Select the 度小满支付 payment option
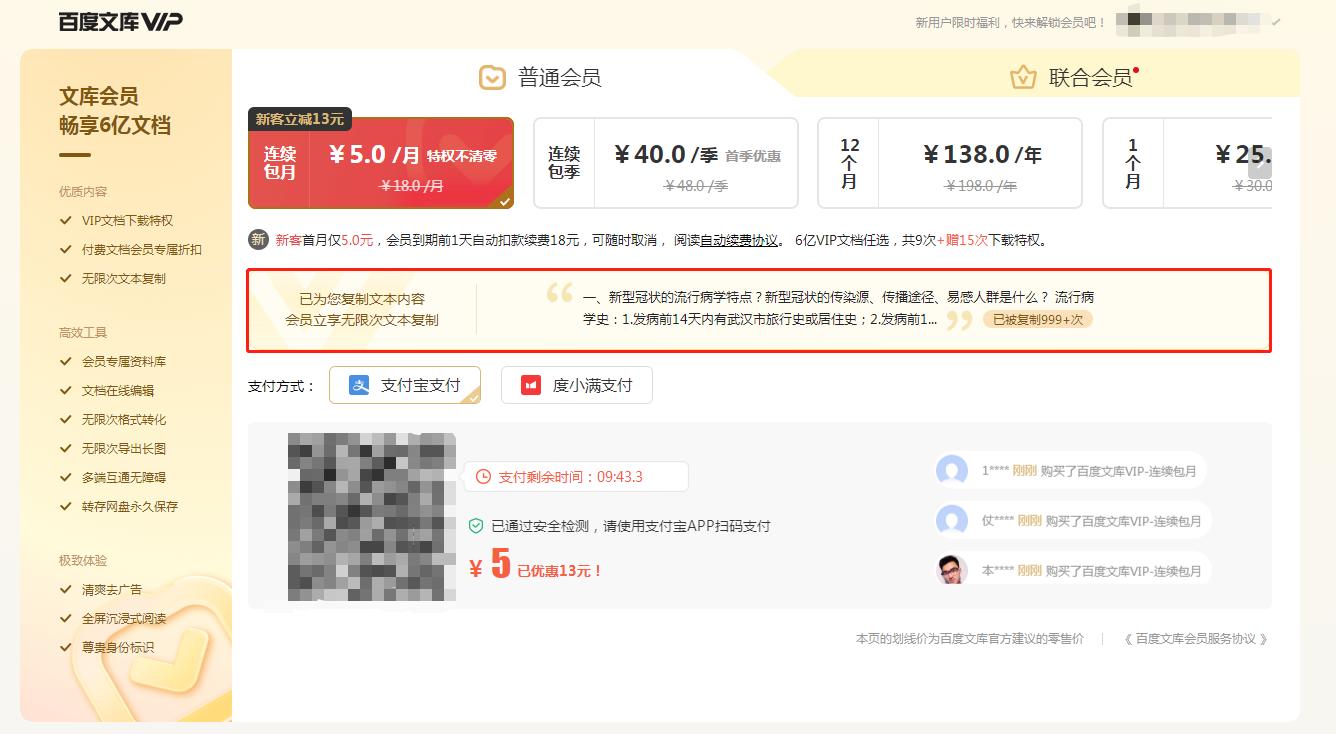 577,385
